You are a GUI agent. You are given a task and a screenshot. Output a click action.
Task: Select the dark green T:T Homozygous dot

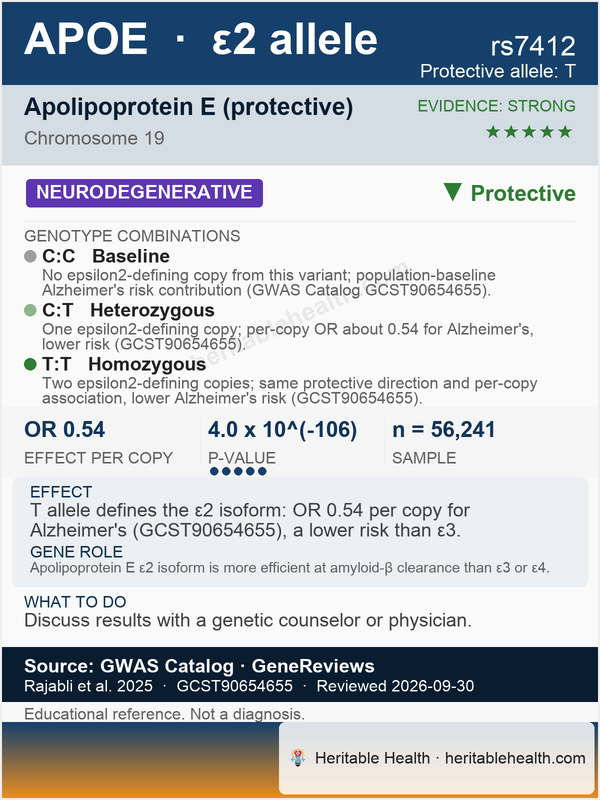[x=30, y=364]
